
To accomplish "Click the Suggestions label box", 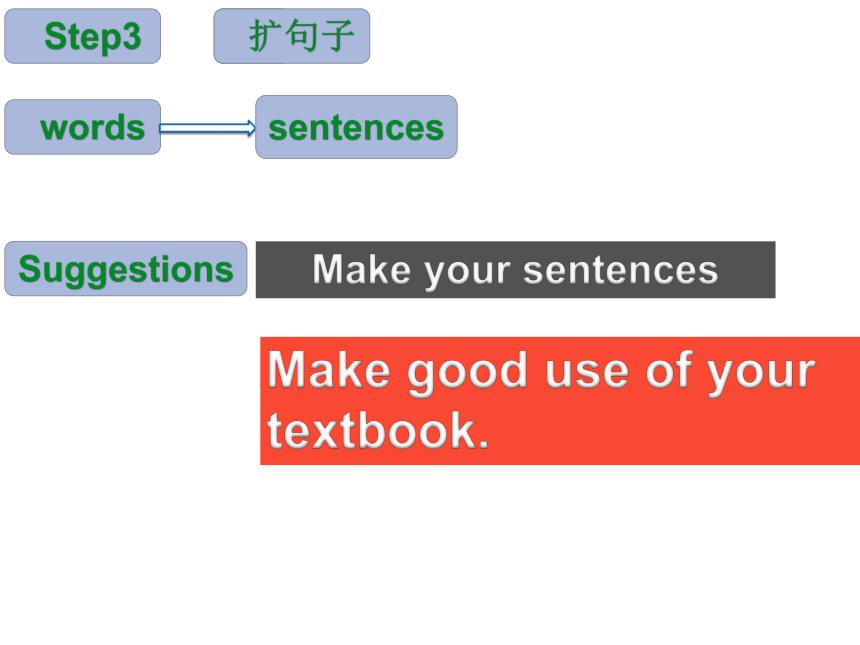I will click(x=126, y=269).
